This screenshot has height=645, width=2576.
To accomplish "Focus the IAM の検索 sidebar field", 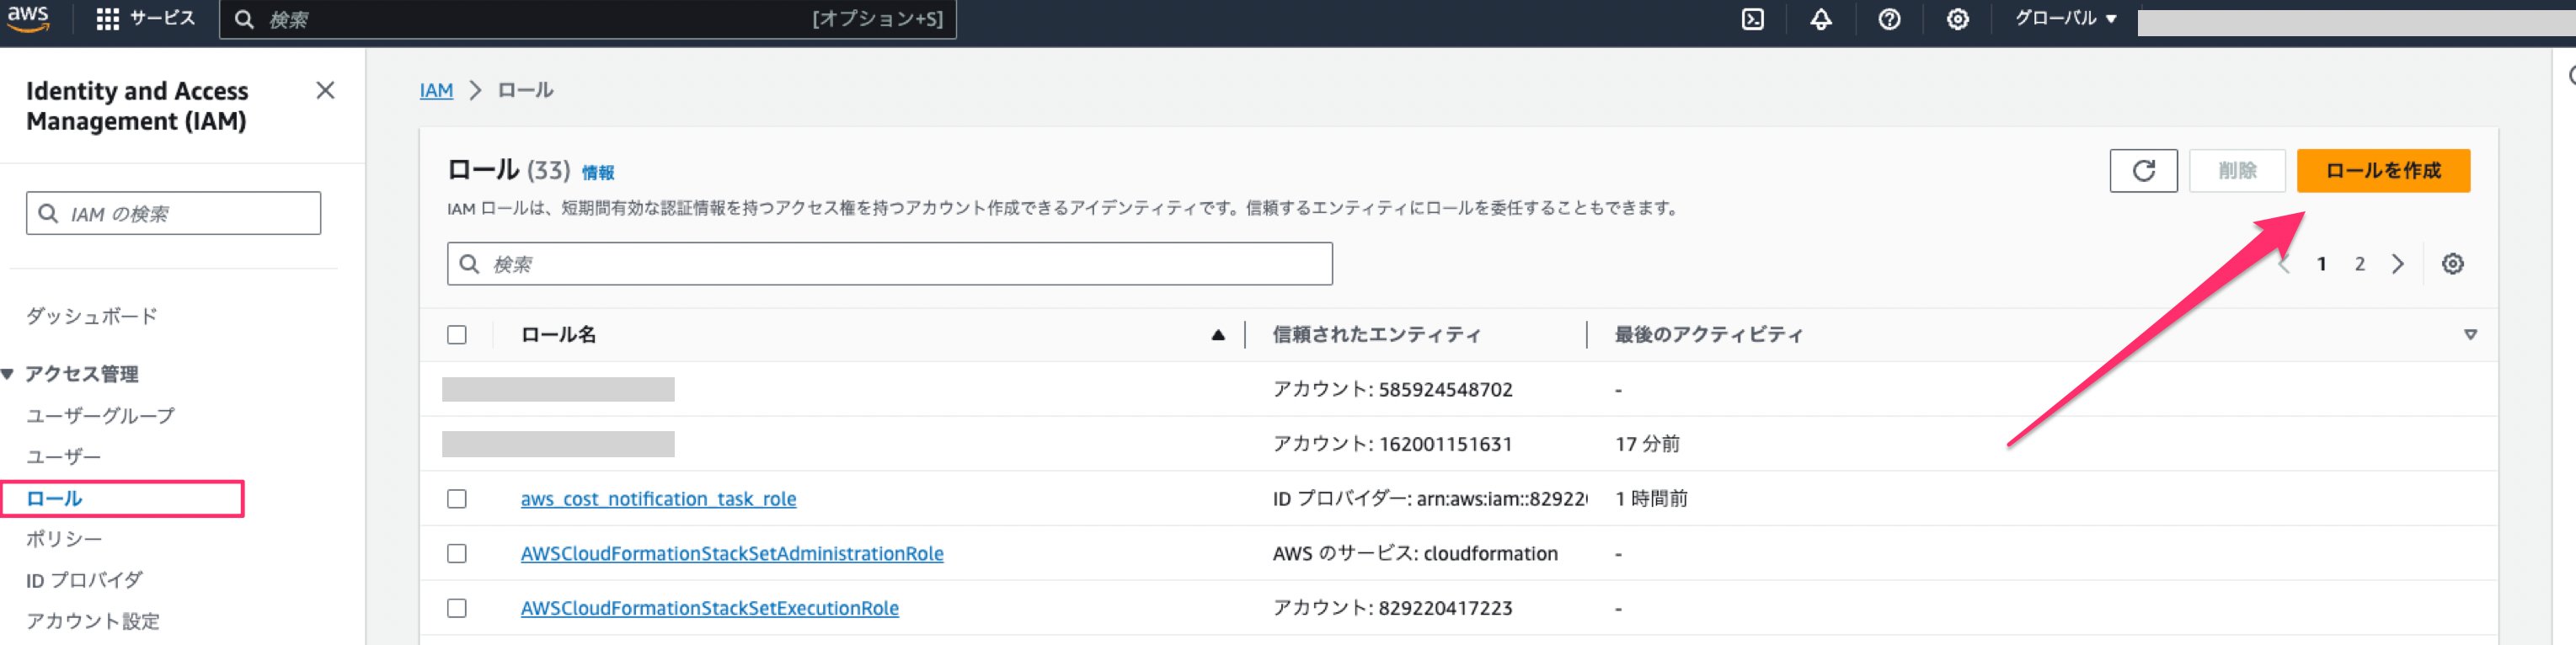I will click(x=173, y=213).
